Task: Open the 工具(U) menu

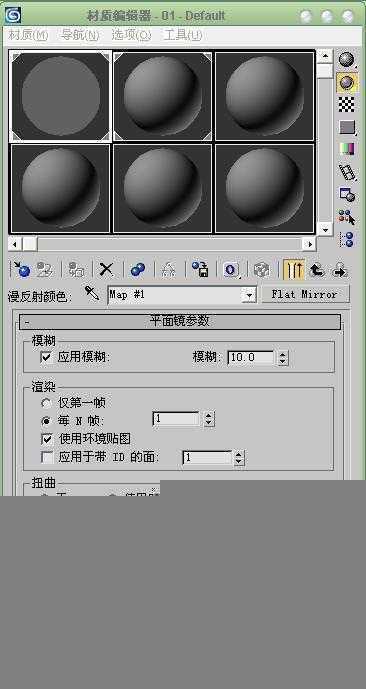Action: [183, 35]
